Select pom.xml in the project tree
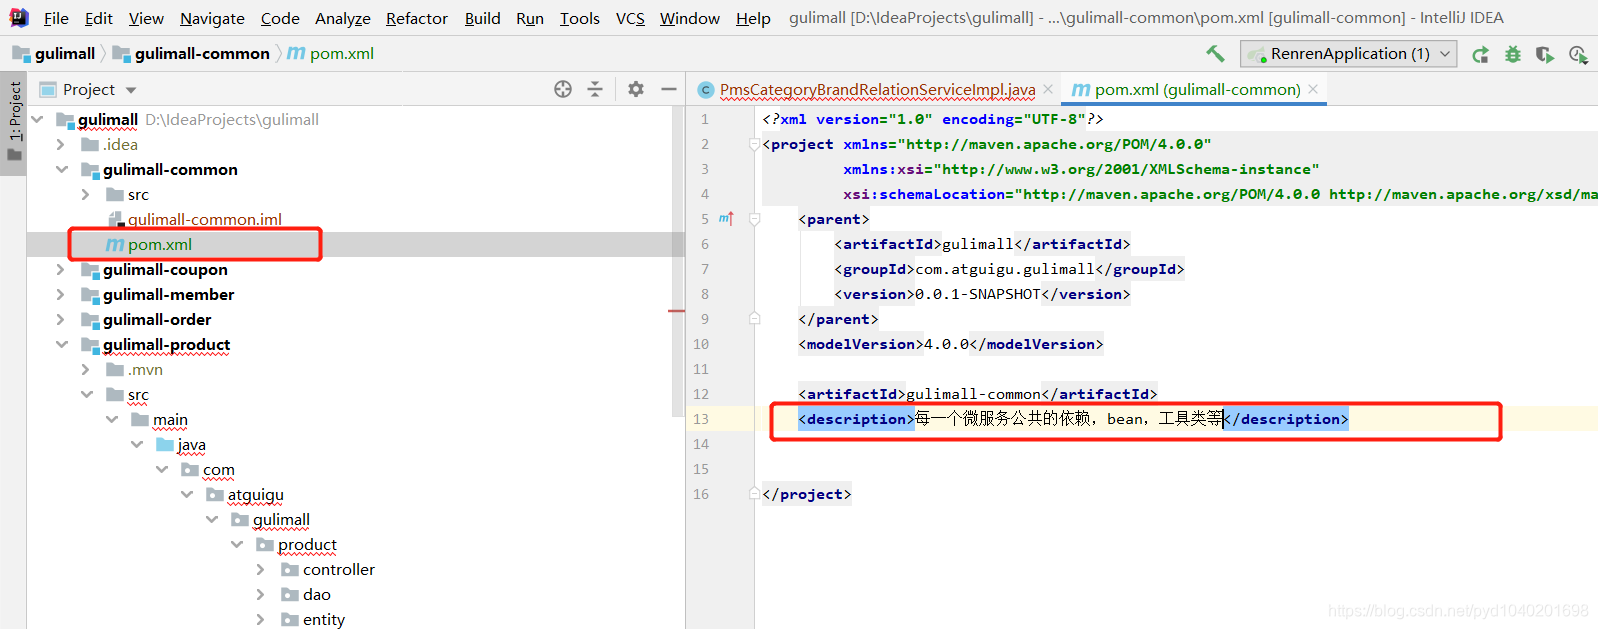 pos(159,244)
